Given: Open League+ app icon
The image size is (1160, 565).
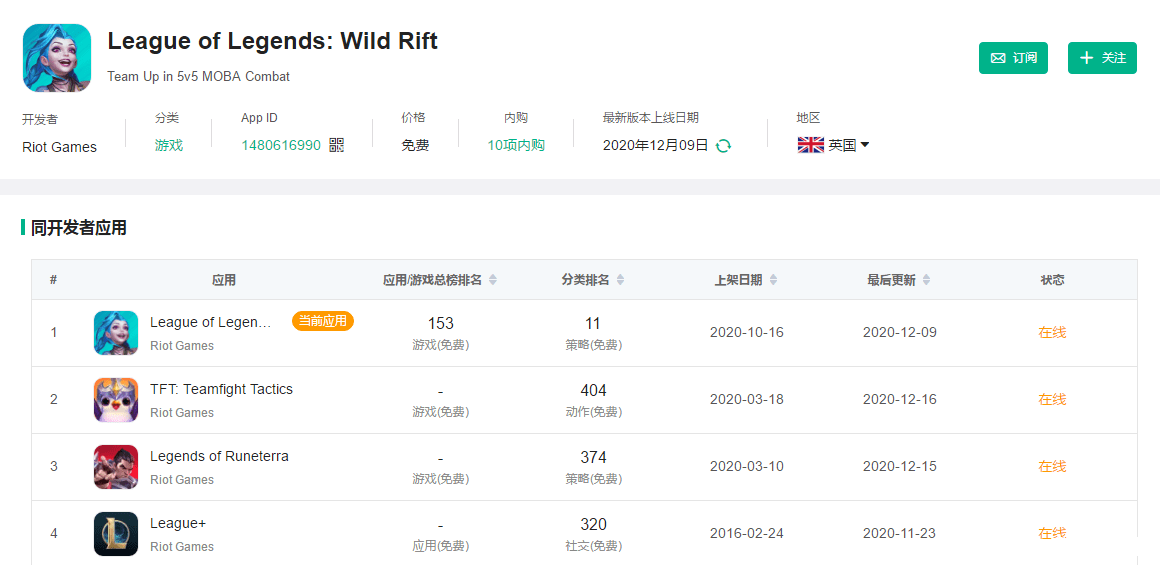Looking at the screenshot, I should (x=116, y=534).
